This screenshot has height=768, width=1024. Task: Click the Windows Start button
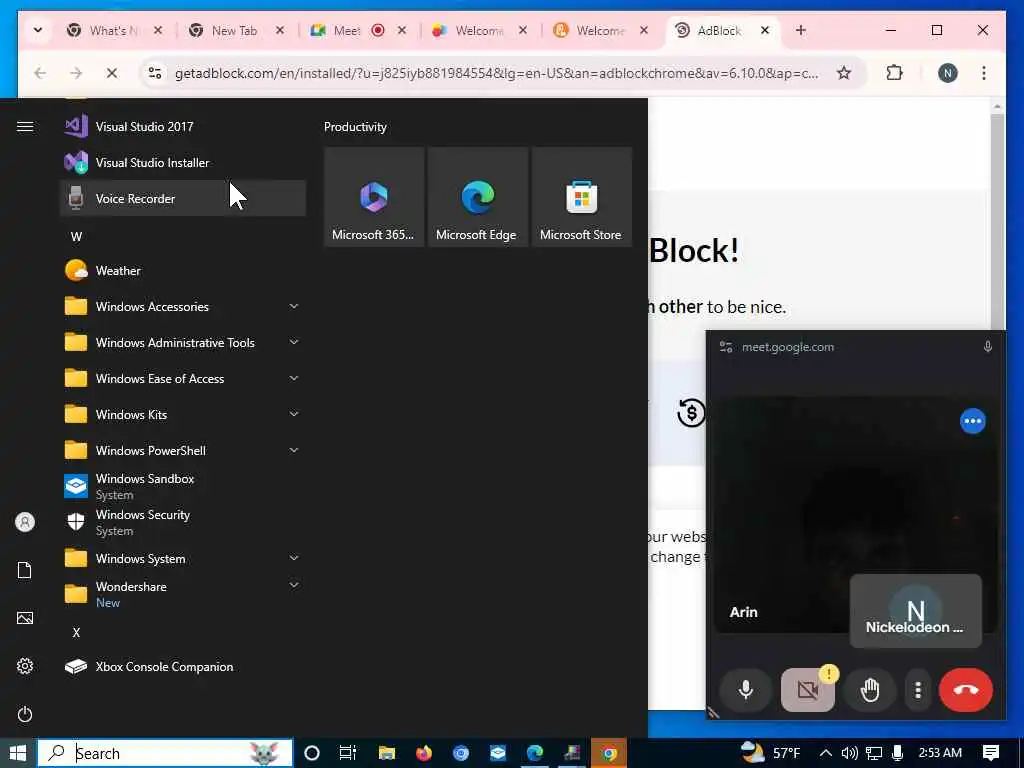coord(18,753)
